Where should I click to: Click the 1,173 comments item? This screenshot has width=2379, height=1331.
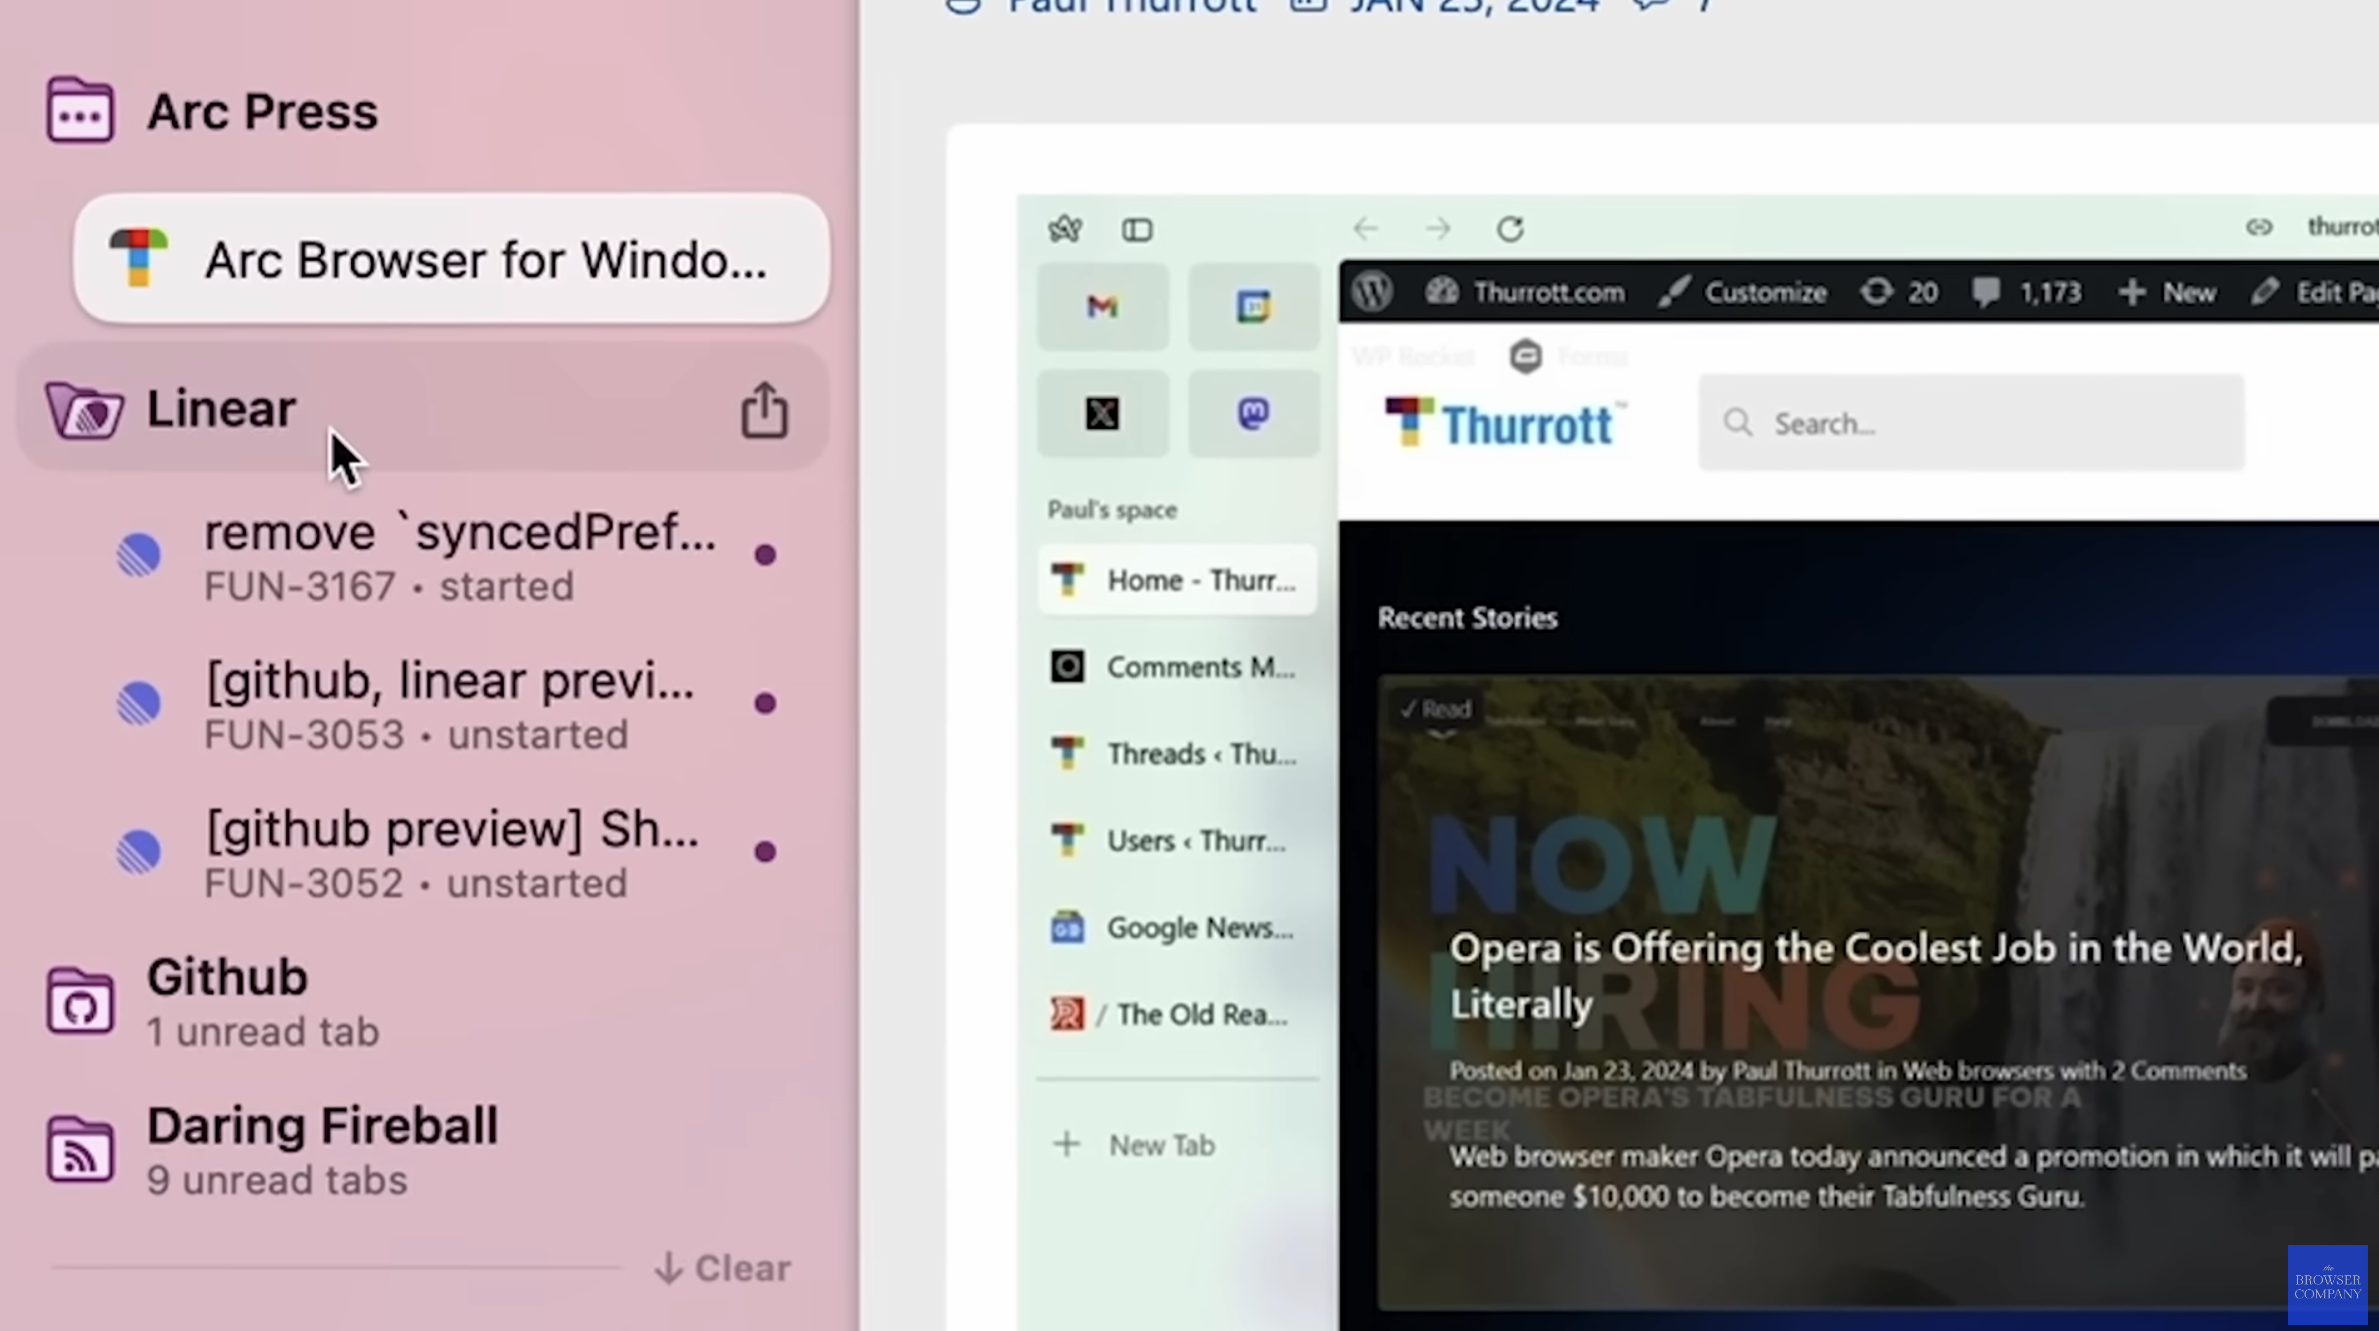2026,292
